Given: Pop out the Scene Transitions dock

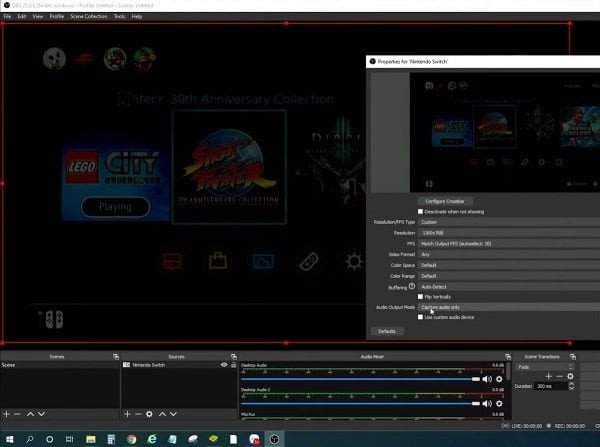Looking at the screenshot, I should click(572, 356).
